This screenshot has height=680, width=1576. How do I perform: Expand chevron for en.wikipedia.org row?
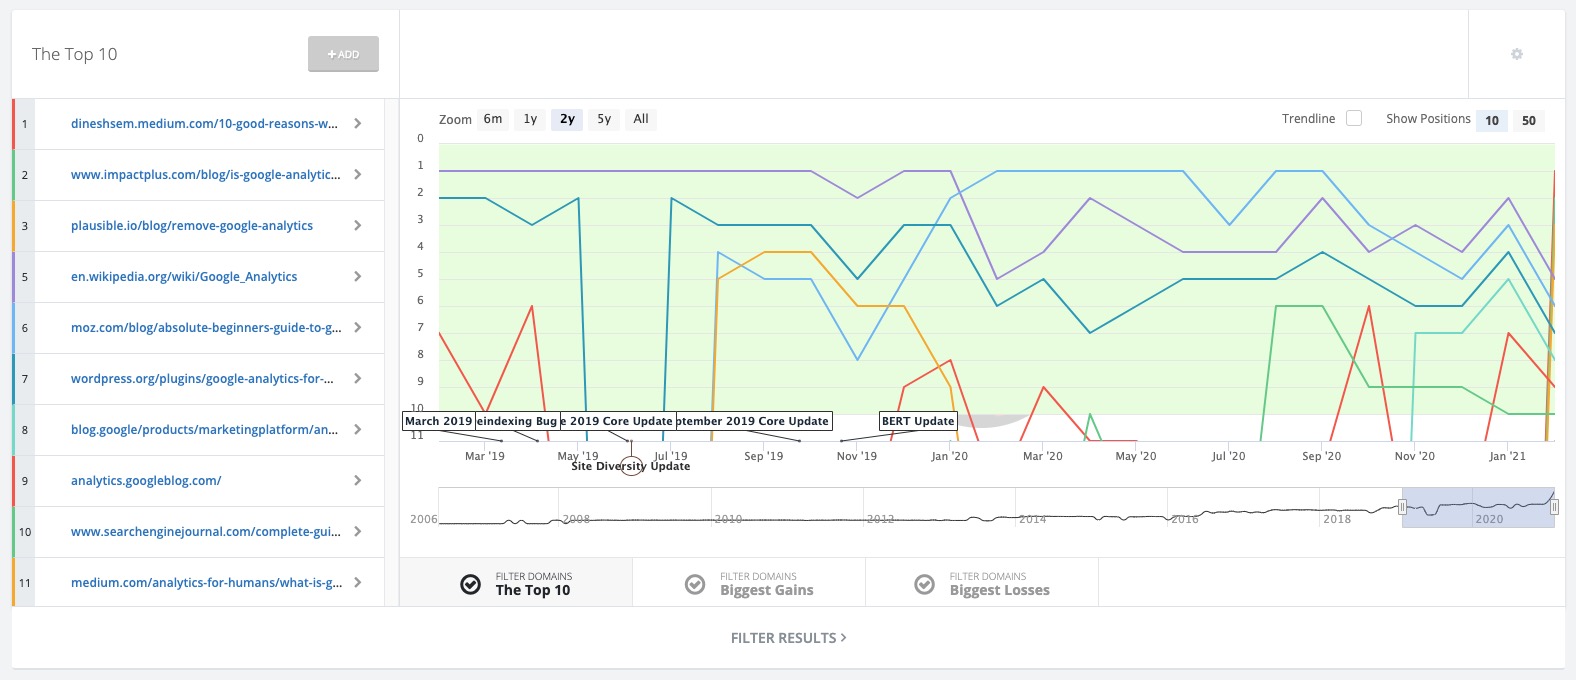click(x=358, y=277)
